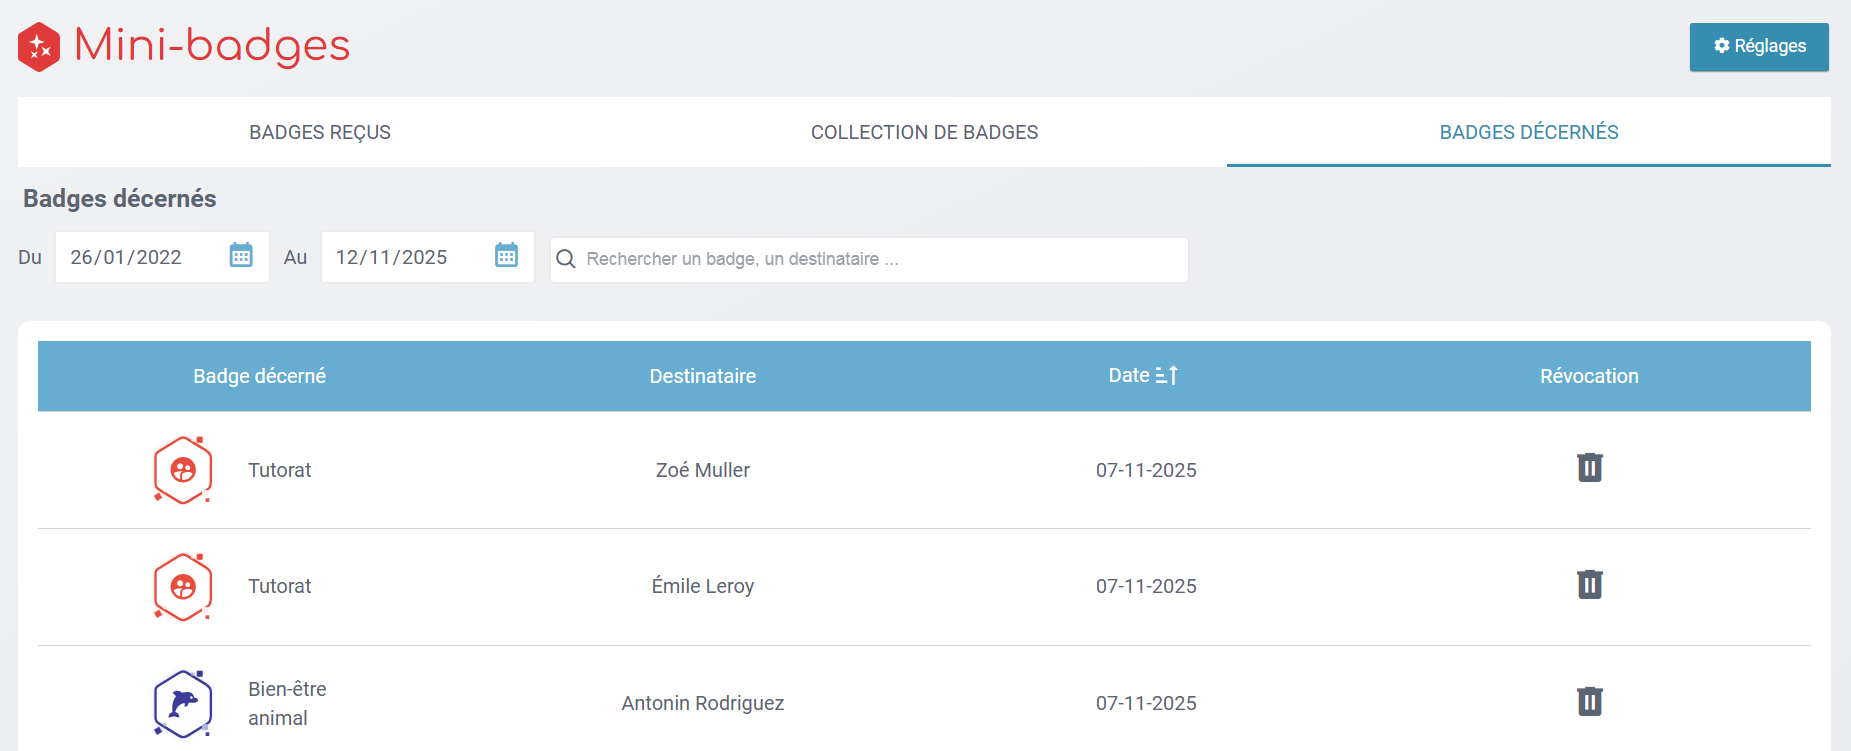Sort the table by Date column

[x=1144, y=376]
